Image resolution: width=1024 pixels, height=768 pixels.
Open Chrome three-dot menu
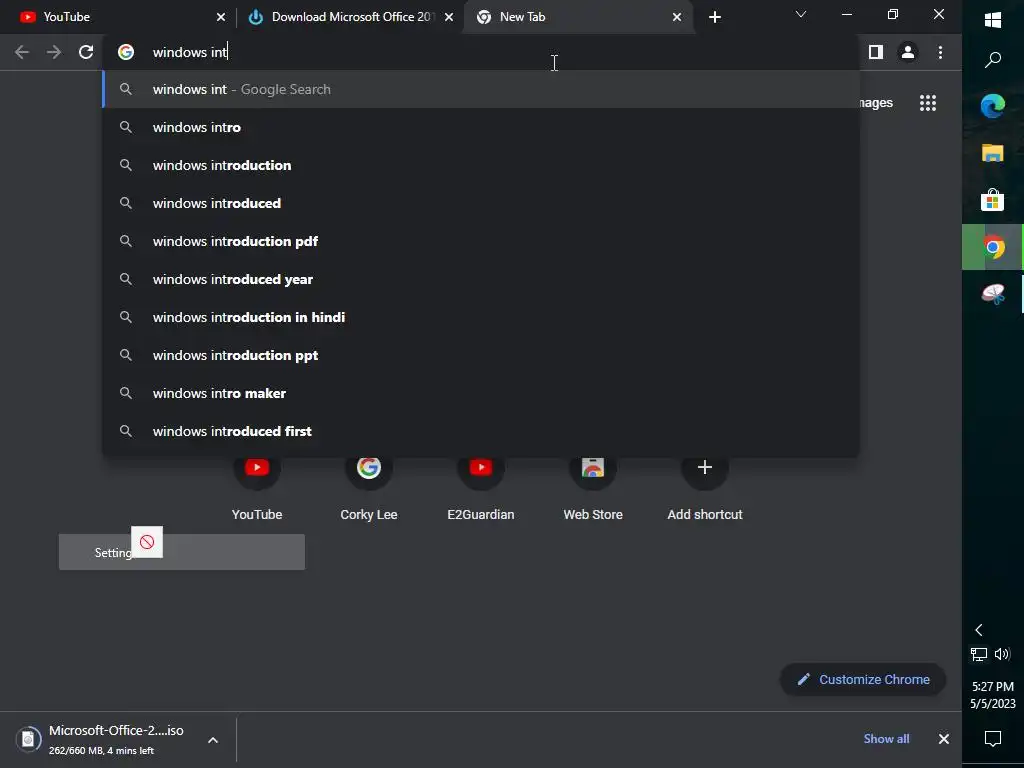(940, 52)
